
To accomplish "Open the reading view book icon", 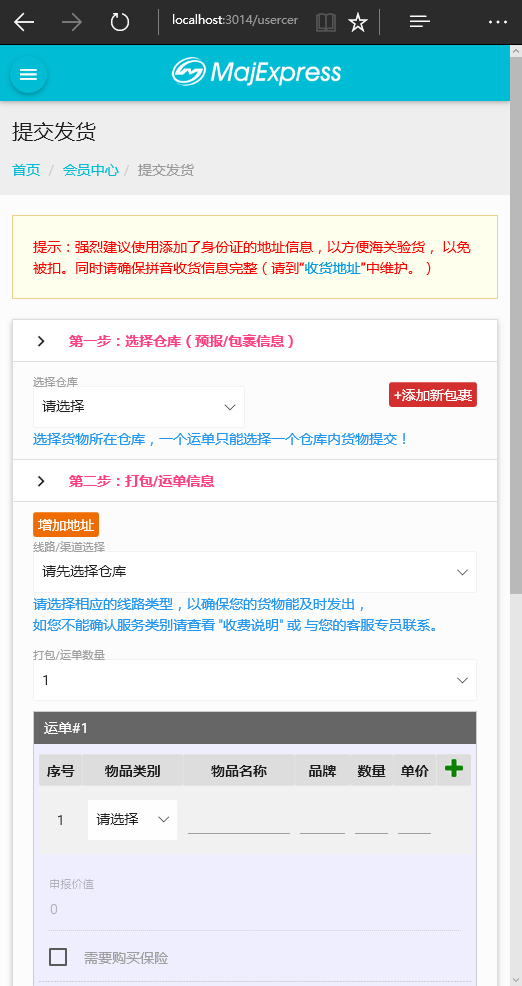I will click(325, 23).
